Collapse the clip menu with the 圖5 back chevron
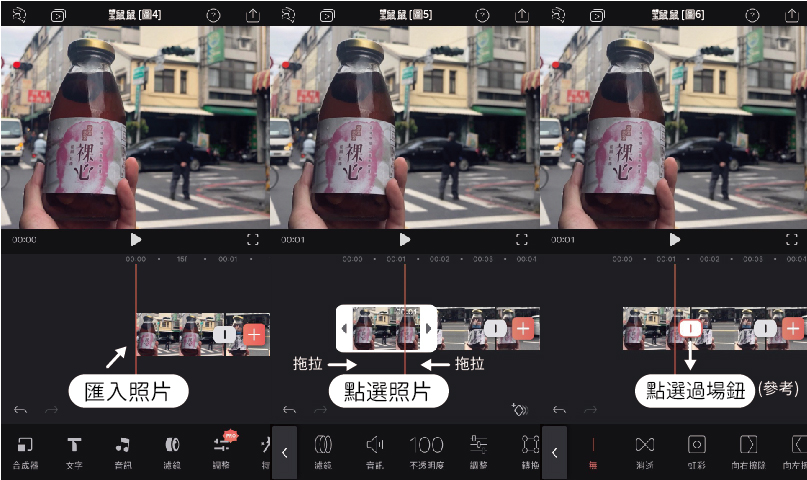The image size is (807, 480). click(x=284, y=452)
